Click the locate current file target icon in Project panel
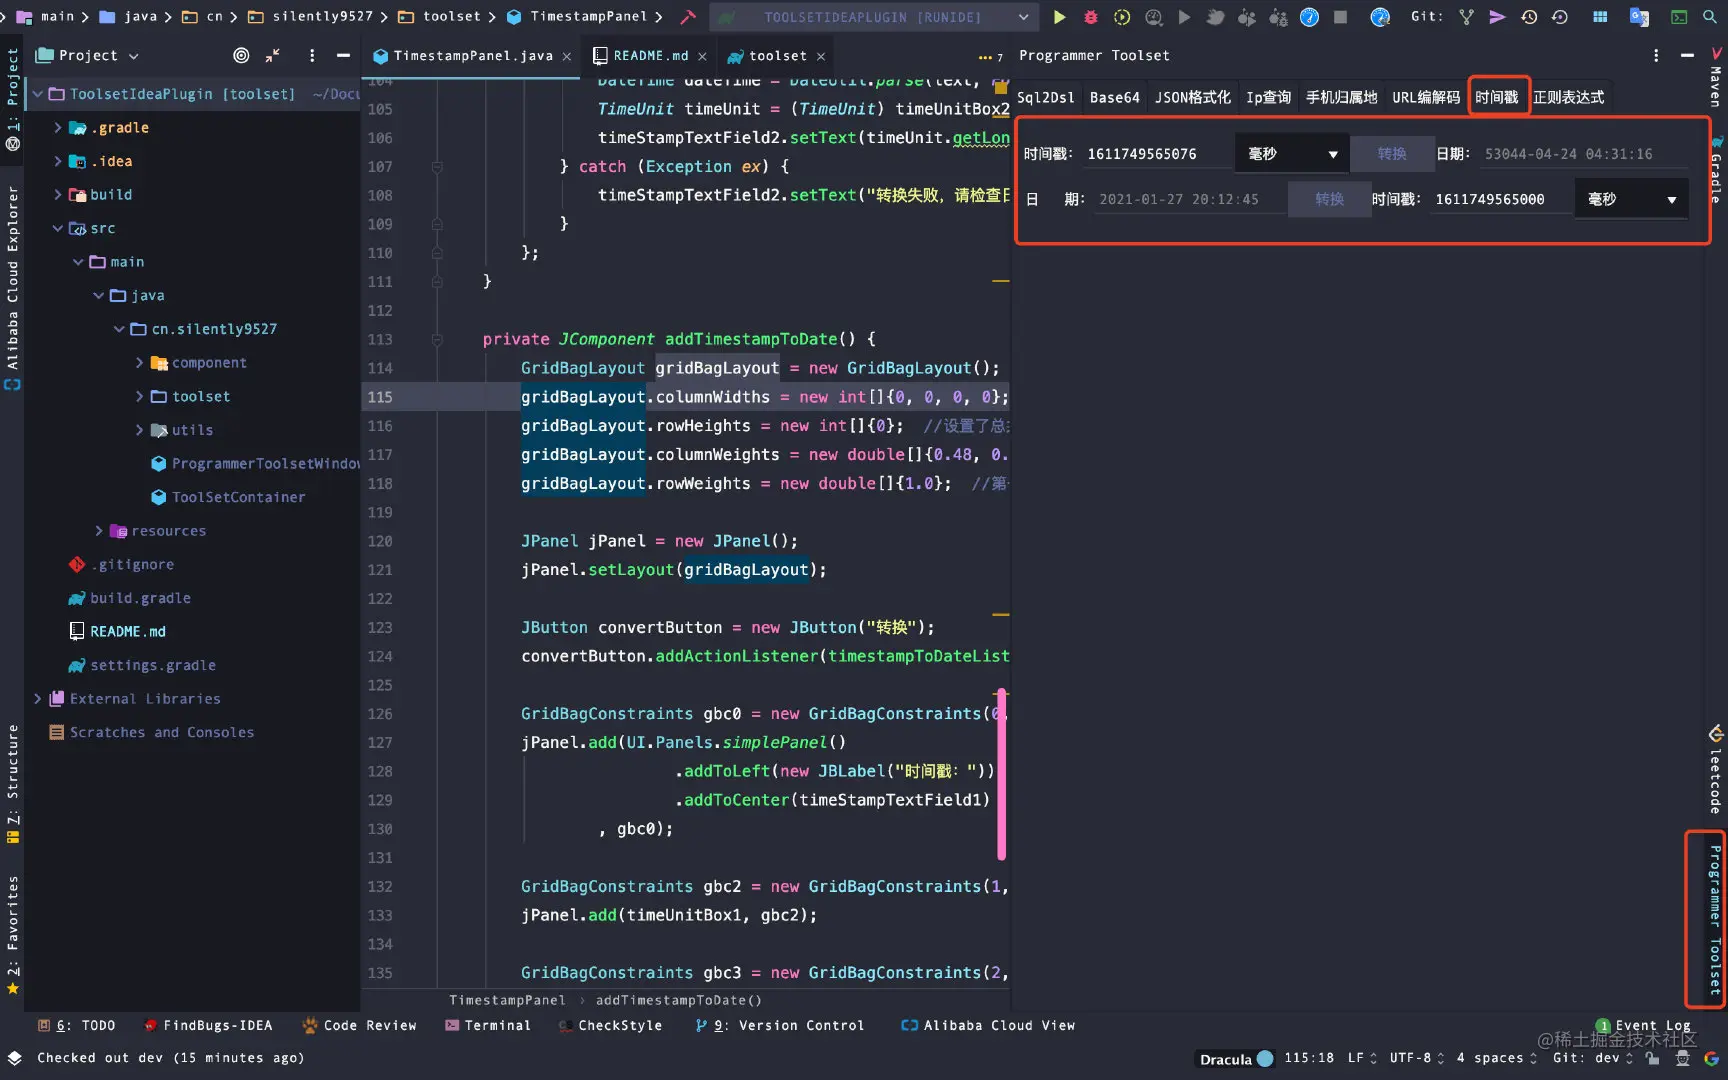1728x1080 pixels. [241, 56]
